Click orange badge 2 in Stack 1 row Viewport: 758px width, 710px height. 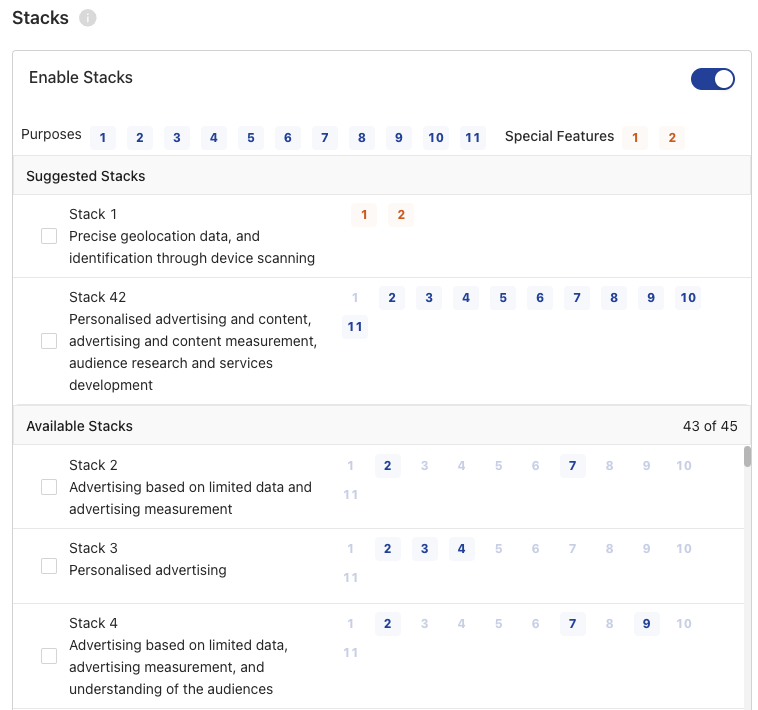click(x=401, y=215)
